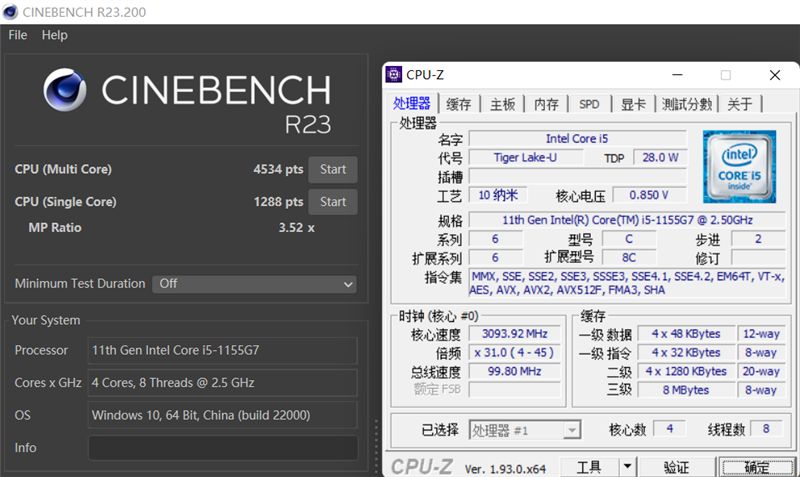Minimize the CPU-Z window
The height and width of the screenshot is (477, 800).
[x=677, y=75]
